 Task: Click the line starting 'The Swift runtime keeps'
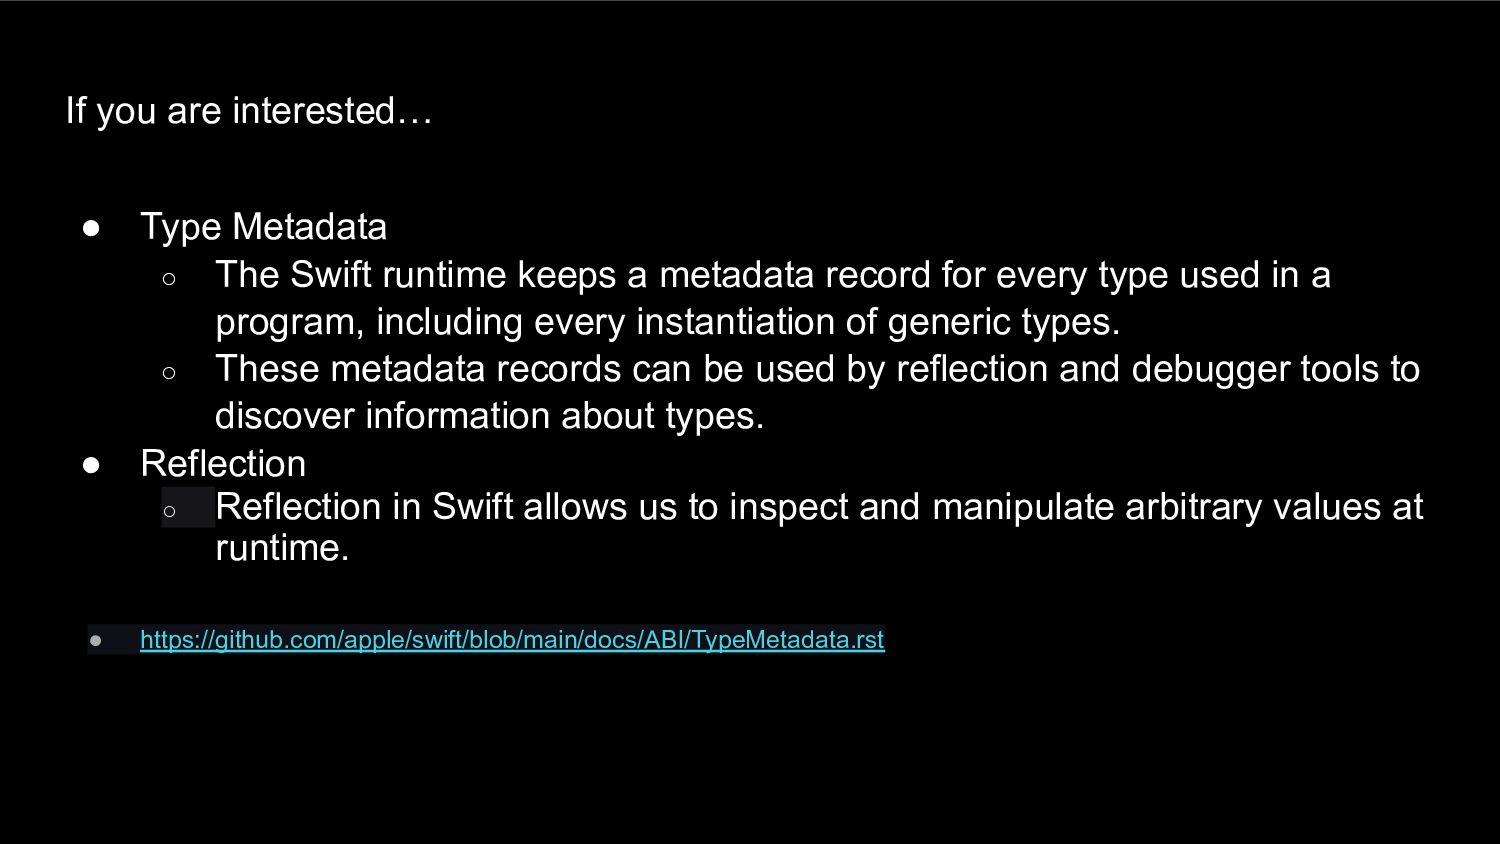point(773,275)
